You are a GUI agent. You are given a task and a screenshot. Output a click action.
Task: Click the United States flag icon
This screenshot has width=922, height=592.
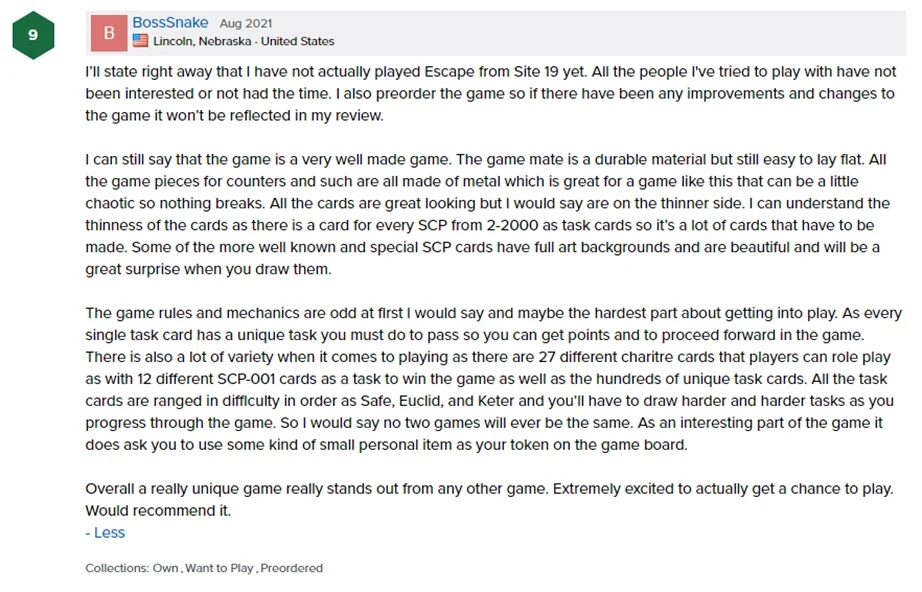(x=140, y=41)
